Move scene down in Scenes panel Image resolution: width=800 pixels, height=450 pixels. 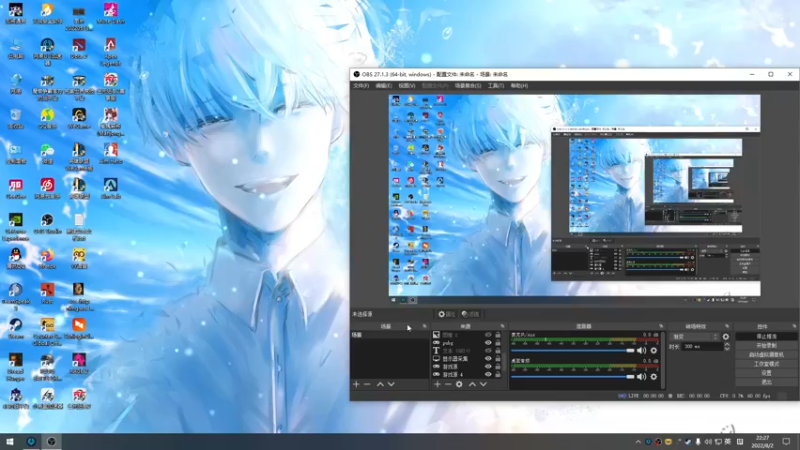tap(391, 384)
